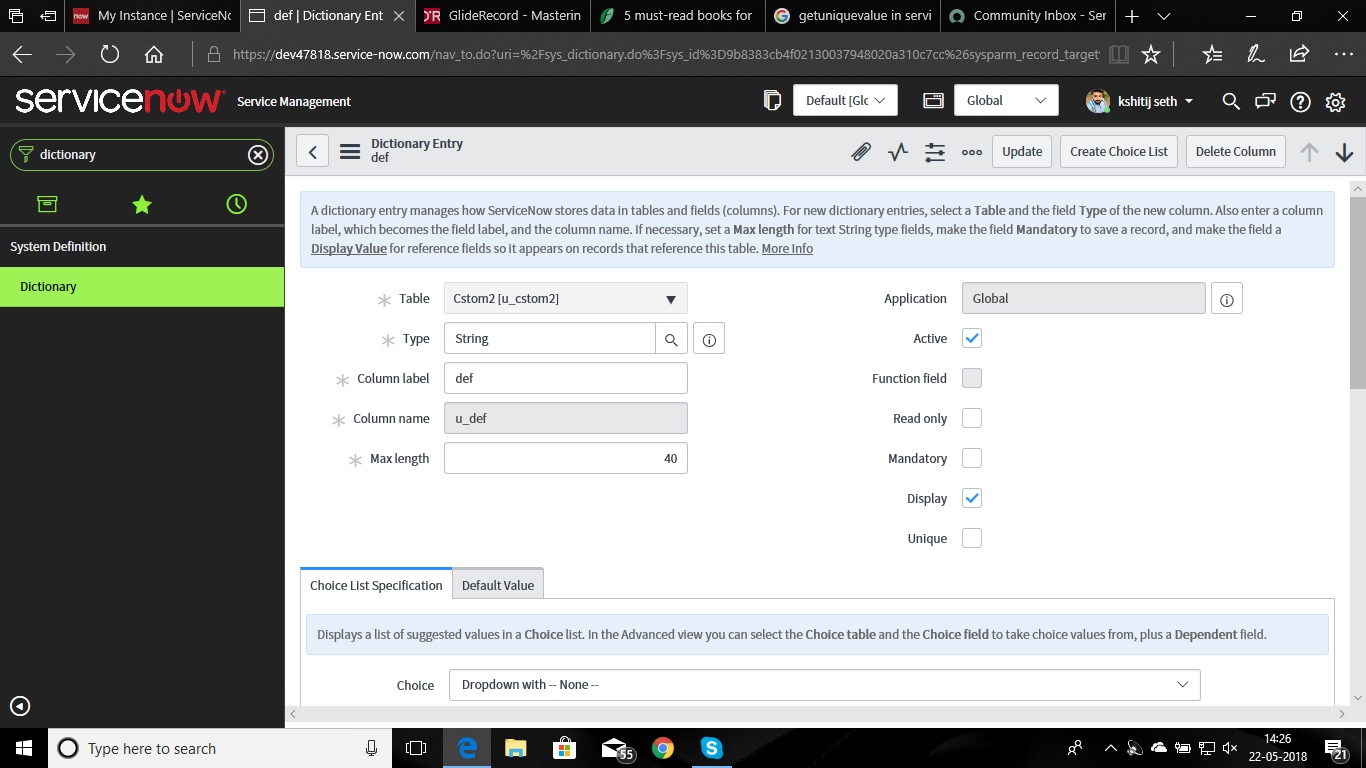Click the application picker window icon
Image resolution: width=1366 pixels, height=768 pixels.
(933, 100)
